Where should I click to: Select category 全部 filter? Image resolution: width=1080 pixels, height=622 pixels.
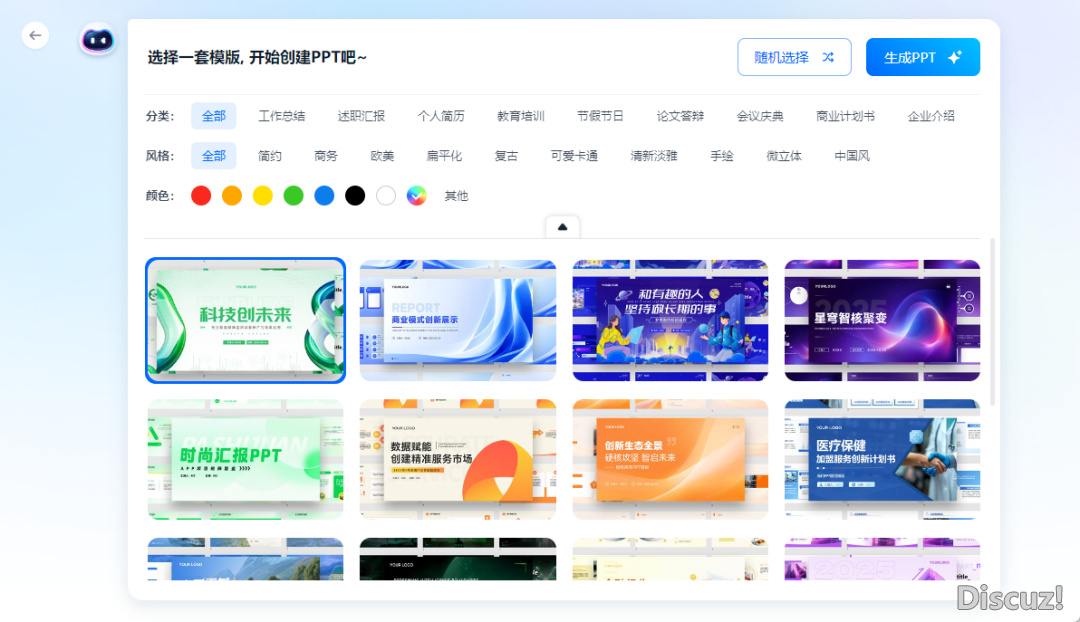[214, 116]
